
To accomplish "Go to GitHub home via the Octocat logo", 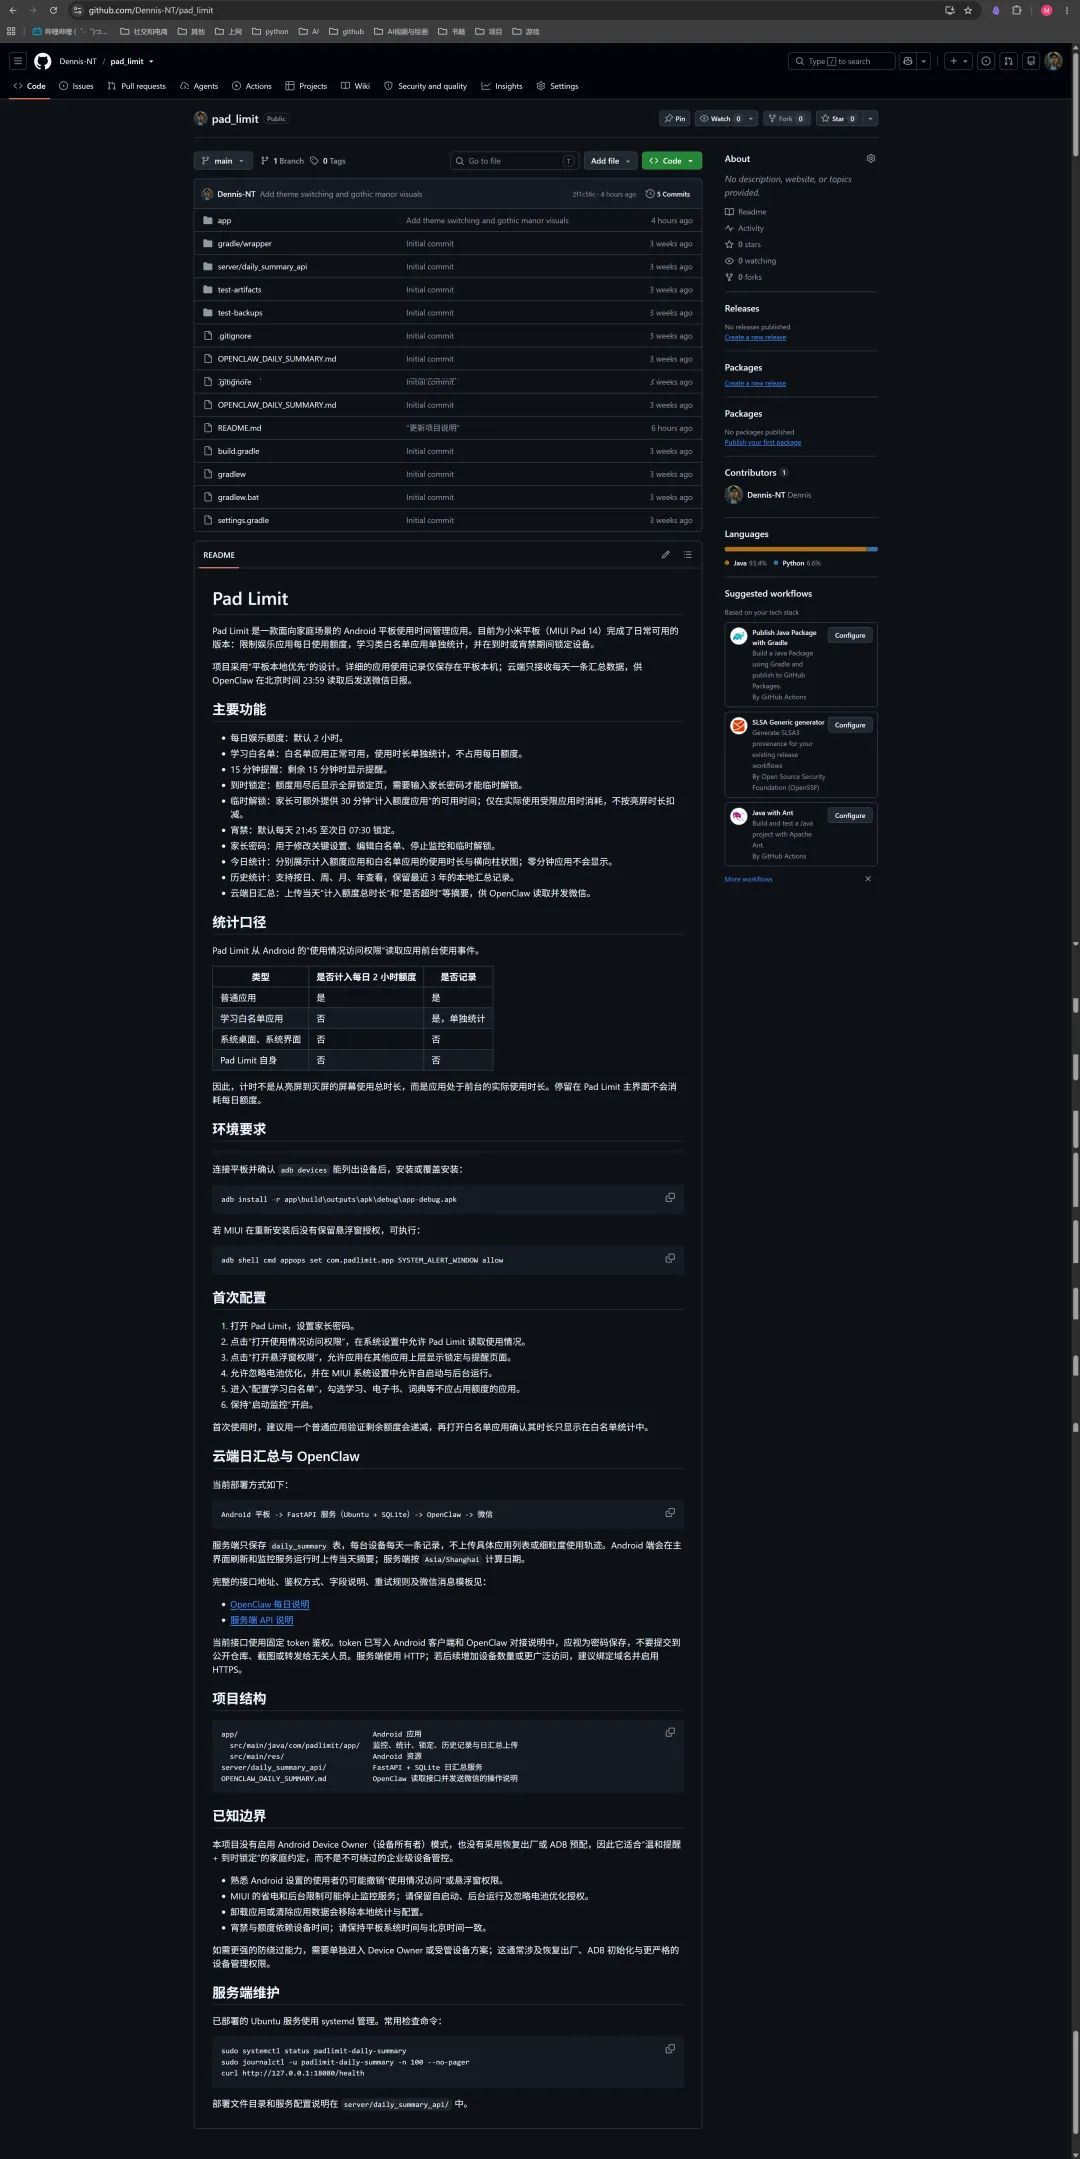I will pyautogui.click(x=42, y=61).
